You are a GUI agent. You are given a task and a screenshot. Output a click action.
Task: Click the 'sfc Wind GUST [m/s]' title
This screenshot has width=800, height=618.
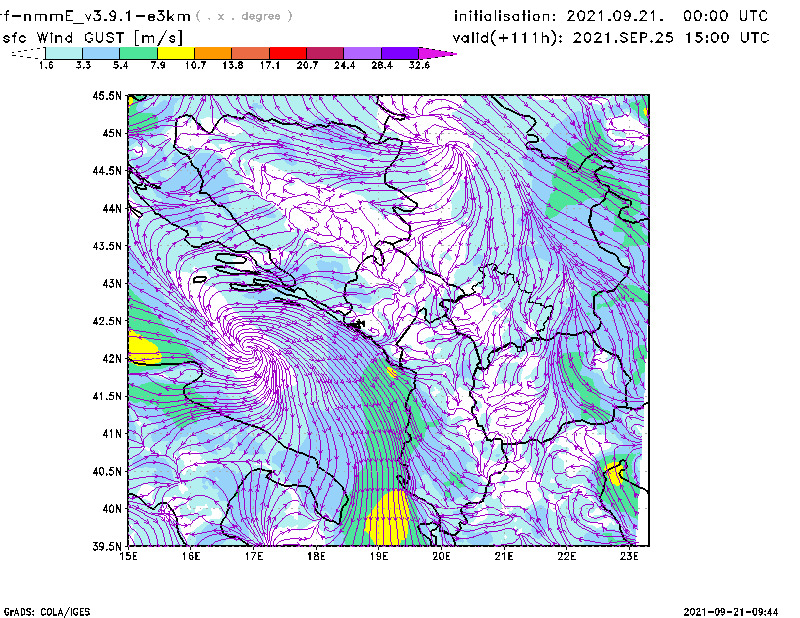coord(92,38)
